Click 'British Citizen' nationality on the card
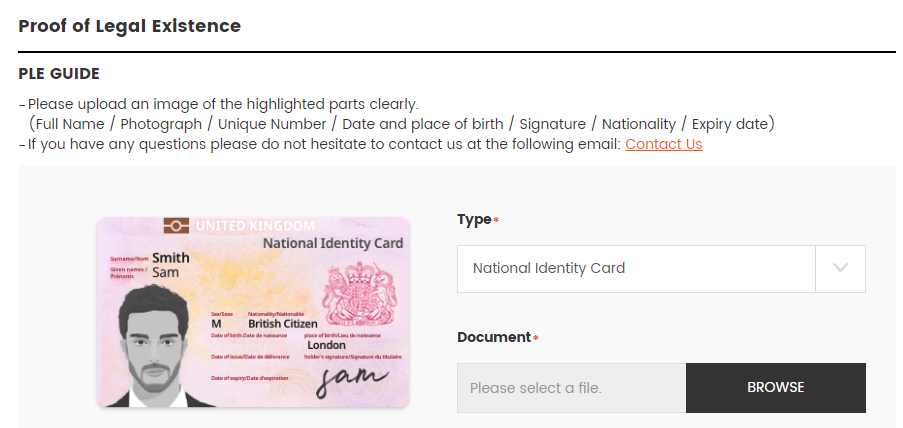 point(283,324)
